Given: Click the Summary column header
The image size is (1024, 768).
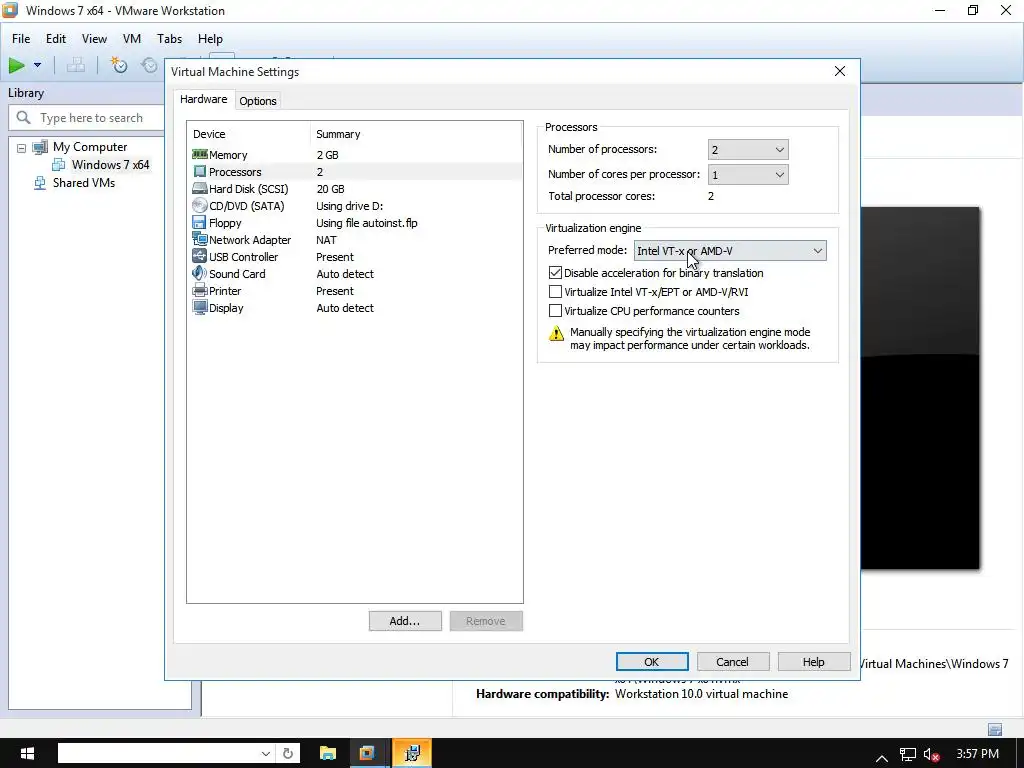Looking at the screenshot, I should click(x=417, y=134).
